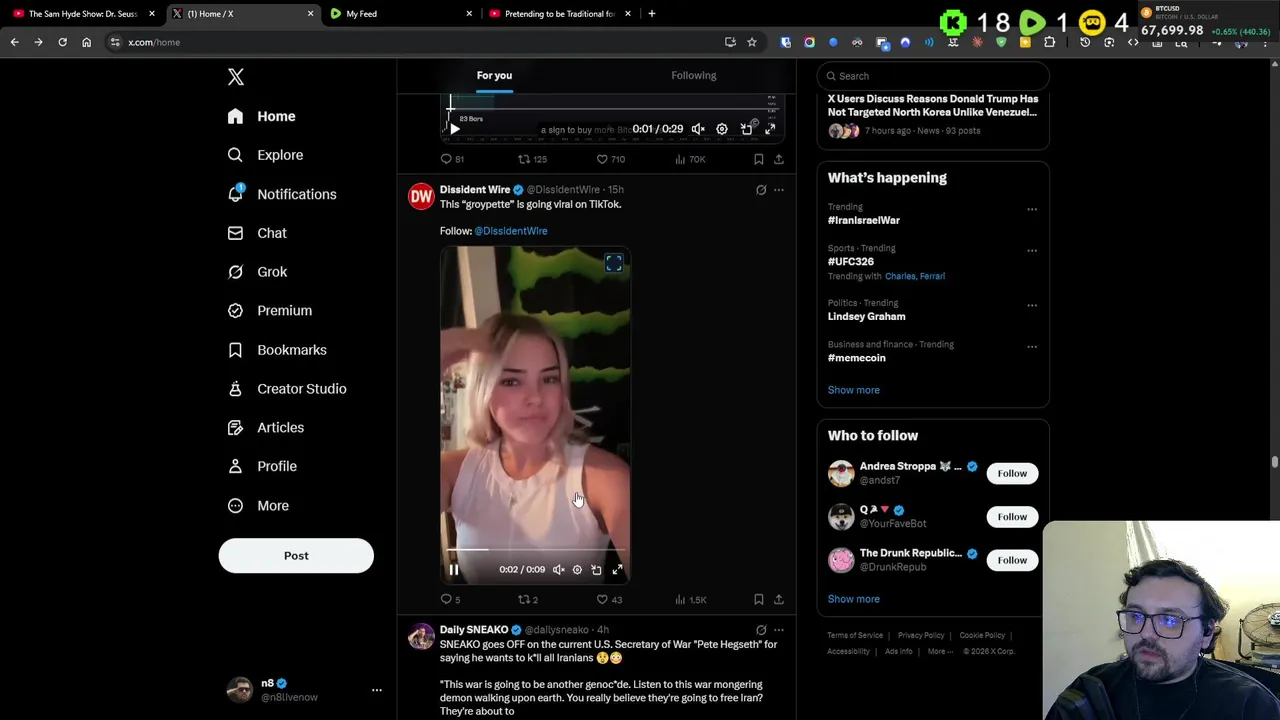1280x720 pixels.
Task: Bookmark this page with the star icon
Action: [752, 42]
